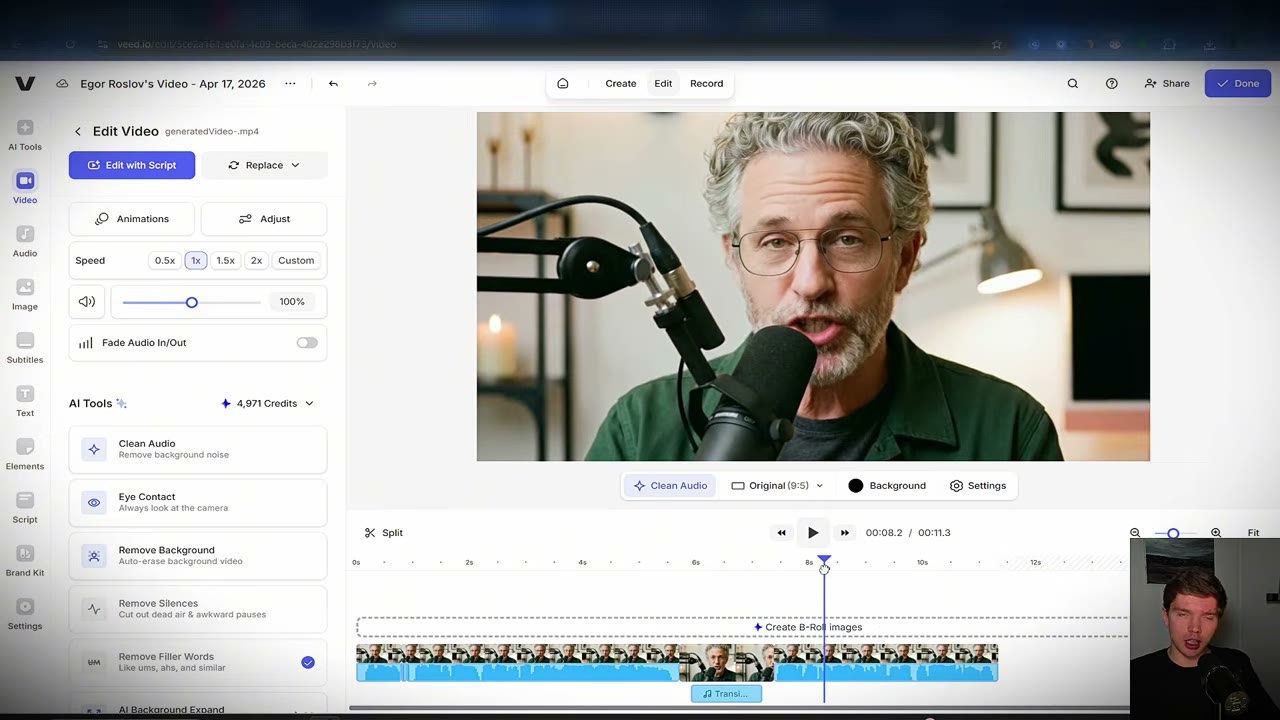Click the VEED logo
The width and height of the screenshot is (1280, 720).
point(25,84)
